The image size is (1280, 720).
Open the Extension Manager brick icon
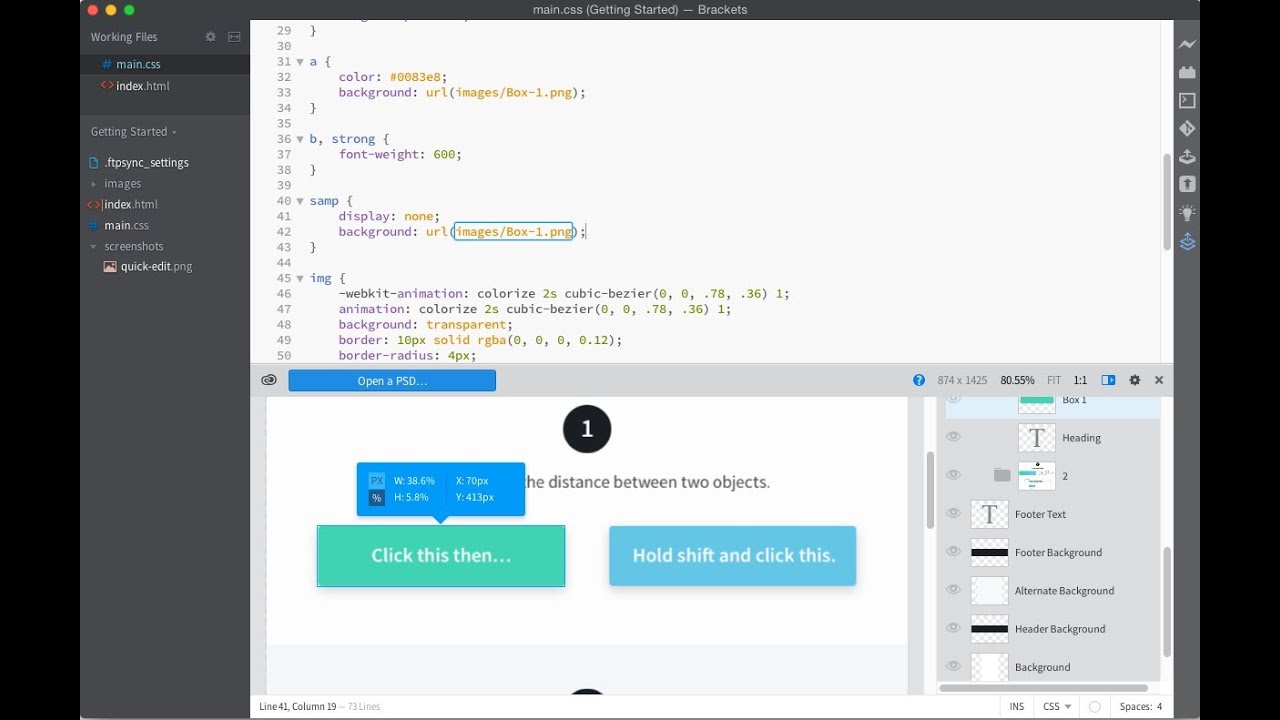(x=1187, y=72)
